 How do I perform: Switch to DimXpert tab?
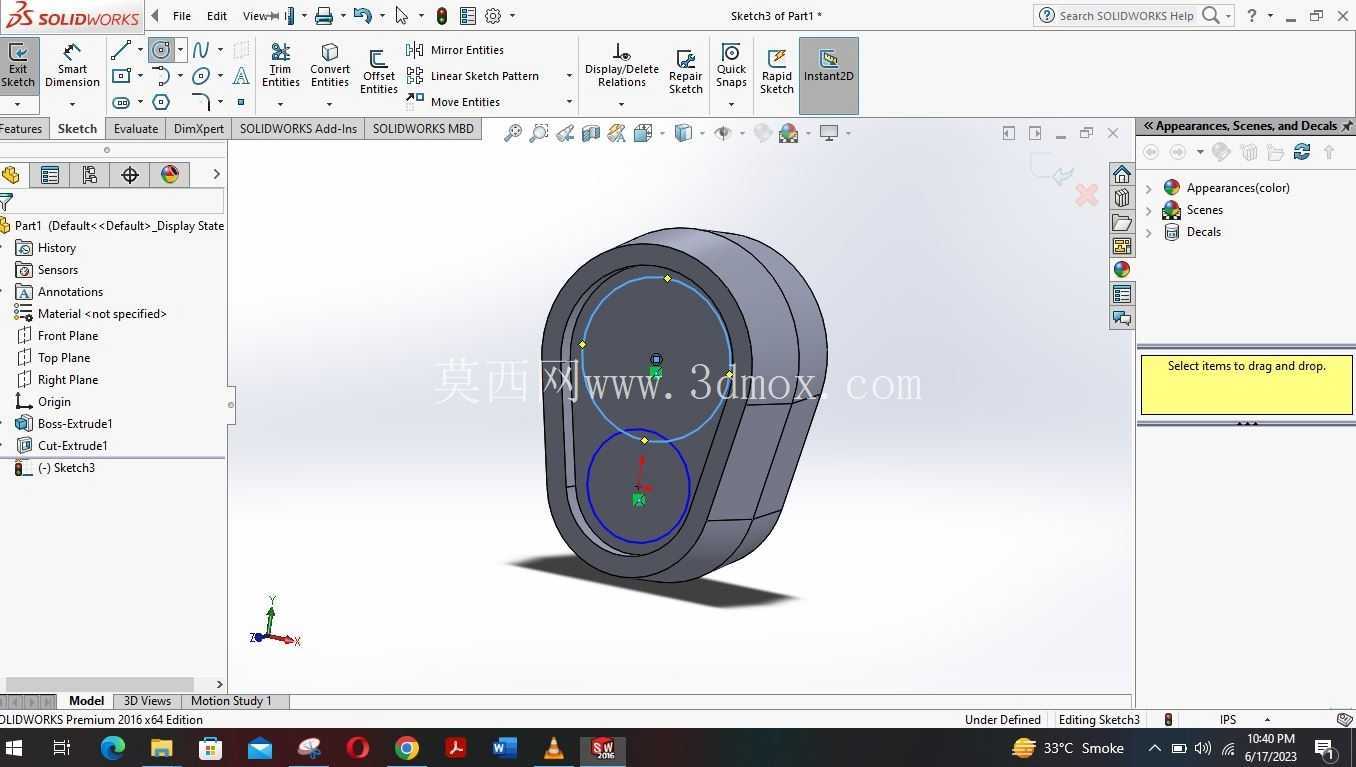coord(199,129)
